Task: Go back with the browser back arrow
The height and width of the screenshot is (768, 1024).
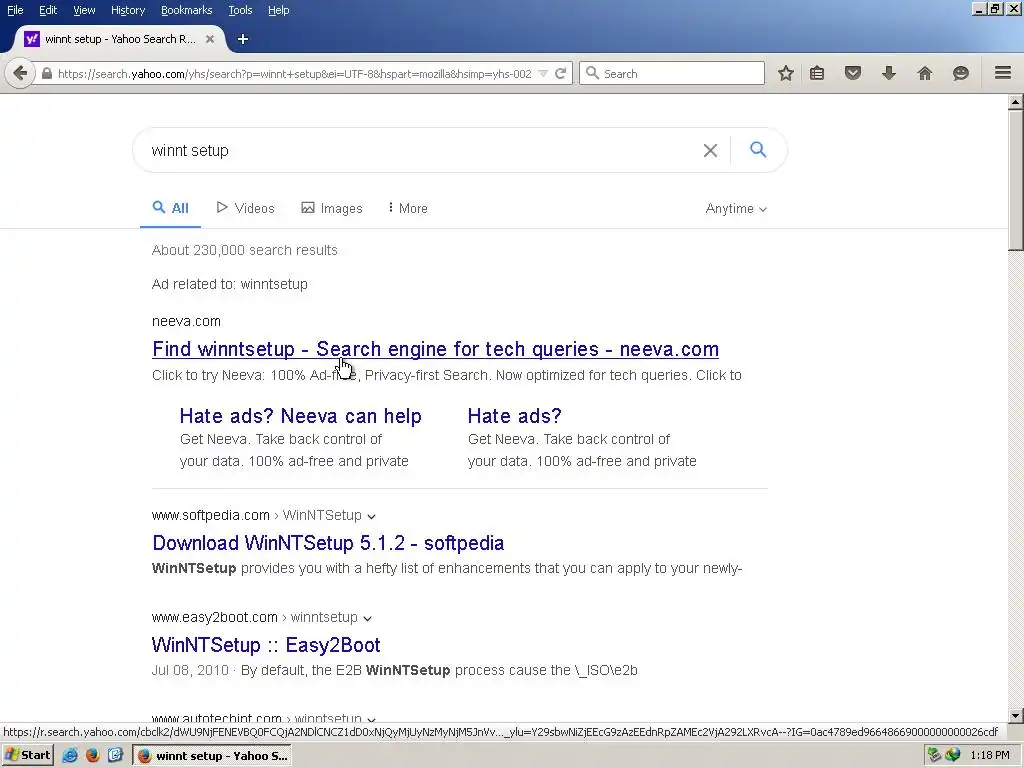Action: [x=20, y=73]
